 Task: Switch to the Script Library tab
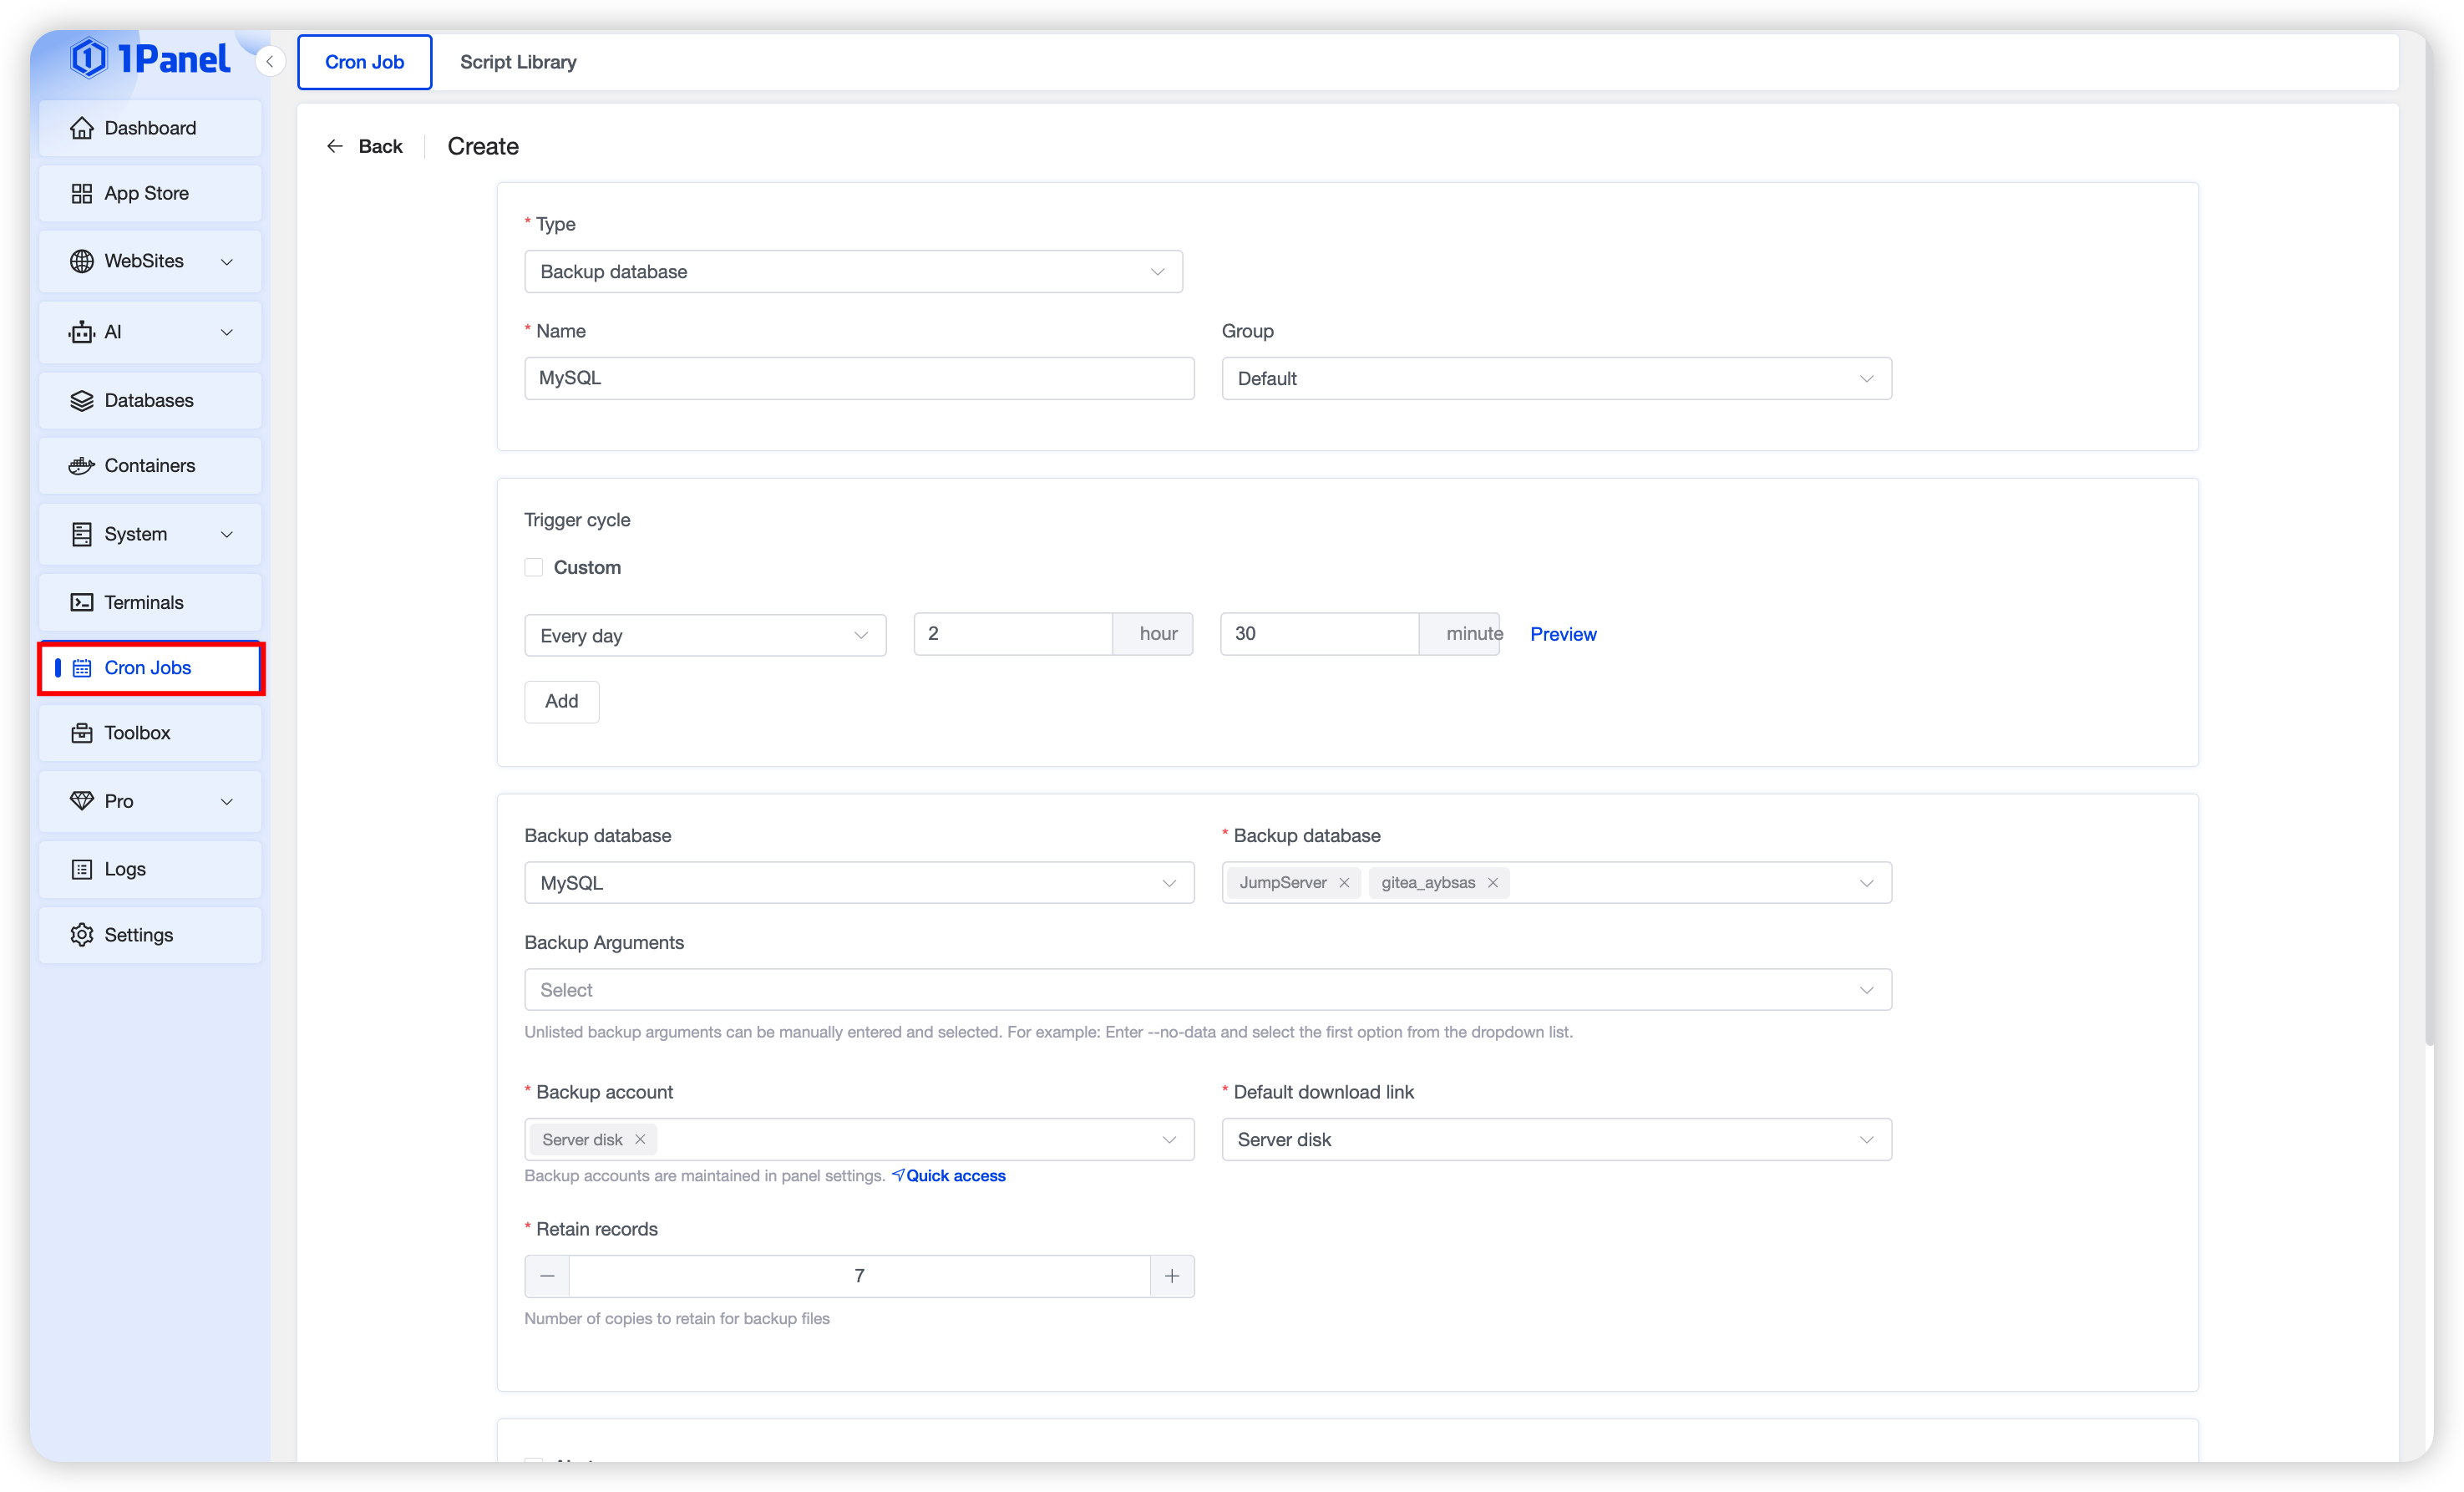(x=518, y=62)
